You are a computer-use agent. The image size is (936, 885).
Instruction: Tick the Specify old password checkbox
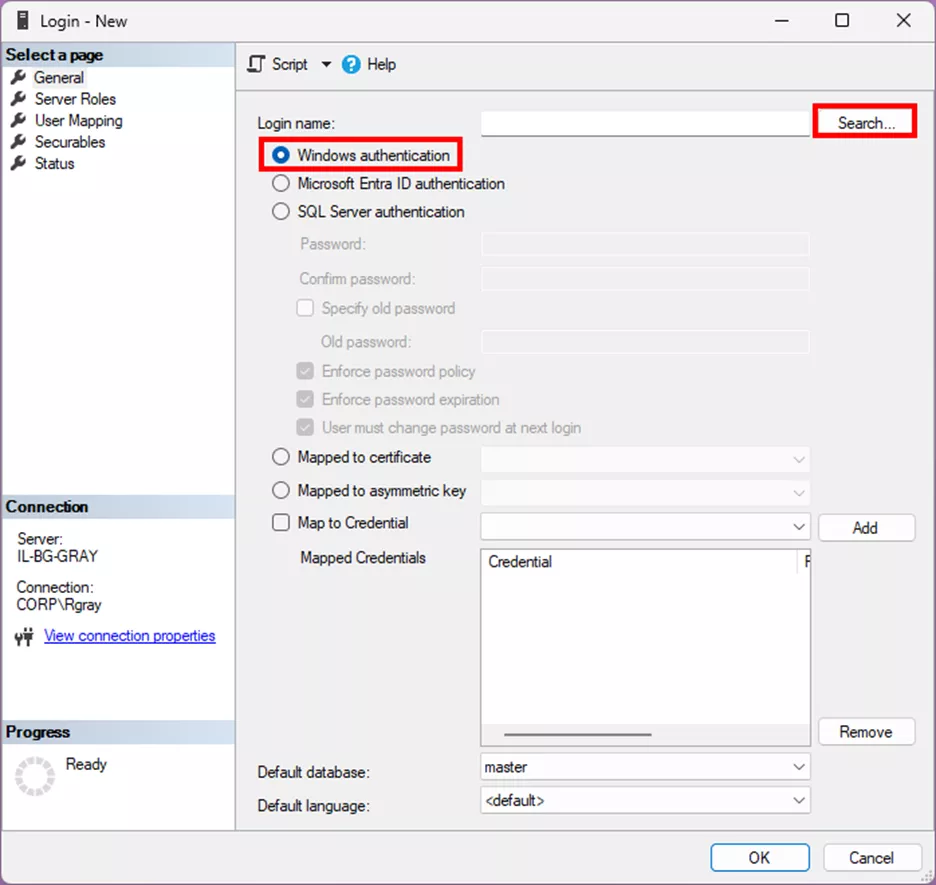coord(305,308)
